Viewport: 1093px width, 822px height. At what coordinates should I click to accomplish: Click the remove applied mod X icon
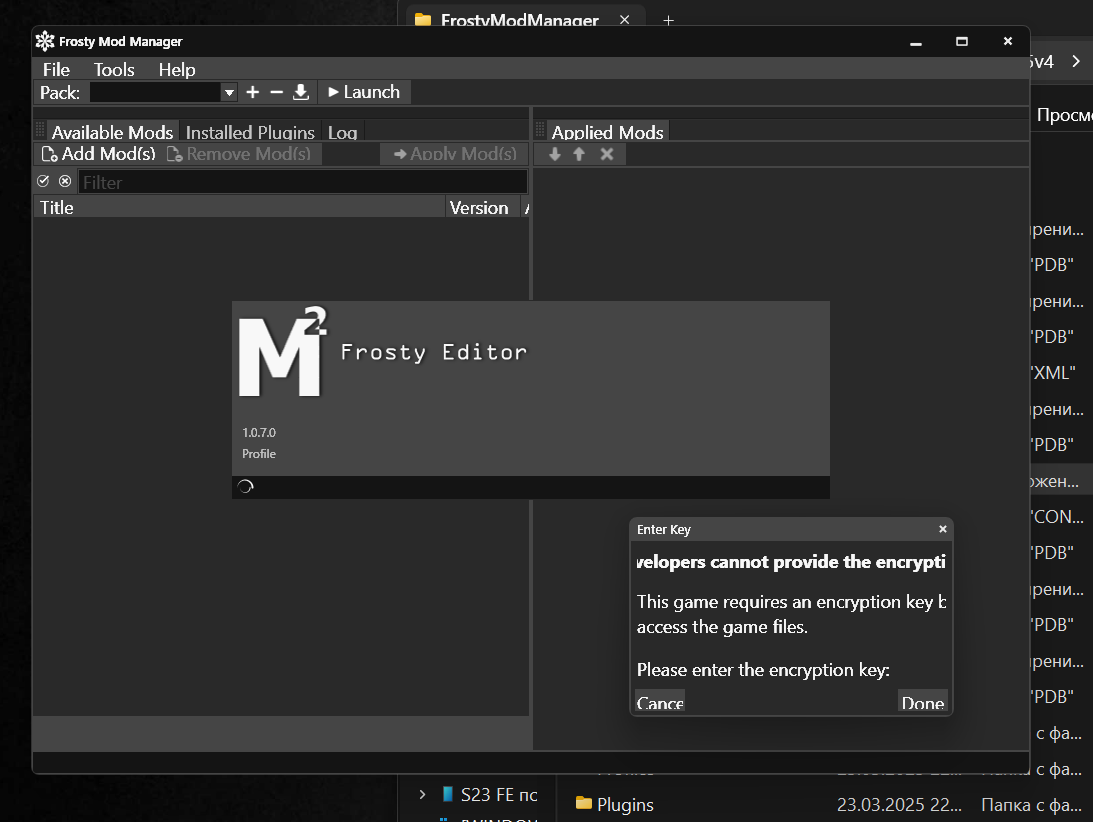click(606, 154)
